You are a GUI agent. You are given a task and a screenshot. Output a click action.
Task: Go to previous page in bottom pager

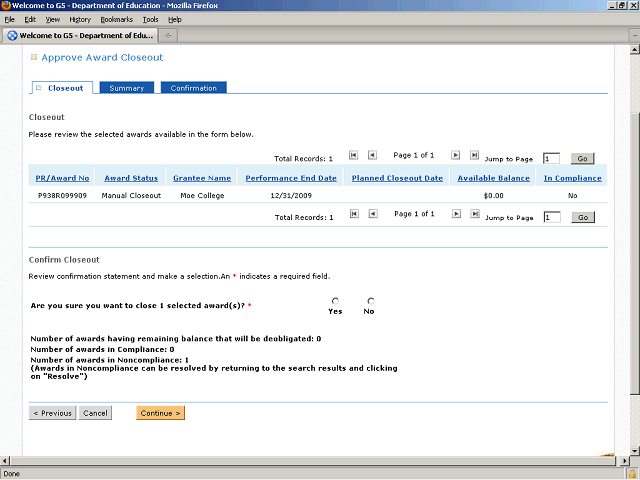(x=373, y=214)
